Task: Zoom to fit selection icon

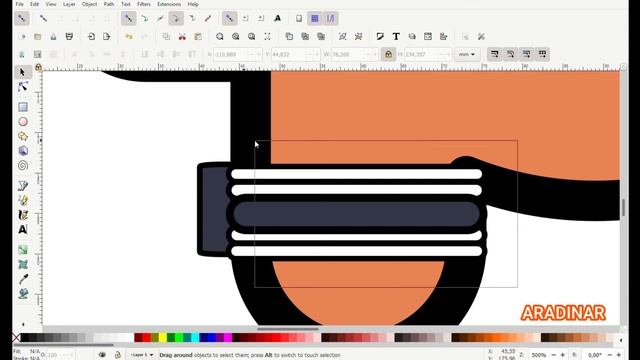Action: 220,37
